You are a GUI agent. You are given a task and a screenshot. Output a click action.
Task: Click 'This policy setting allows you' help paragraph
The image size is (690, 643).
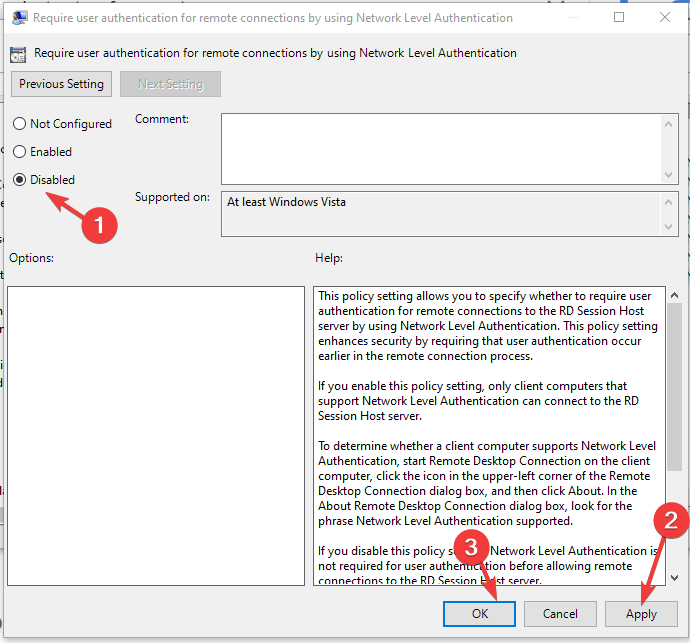(x=488, y=326)
